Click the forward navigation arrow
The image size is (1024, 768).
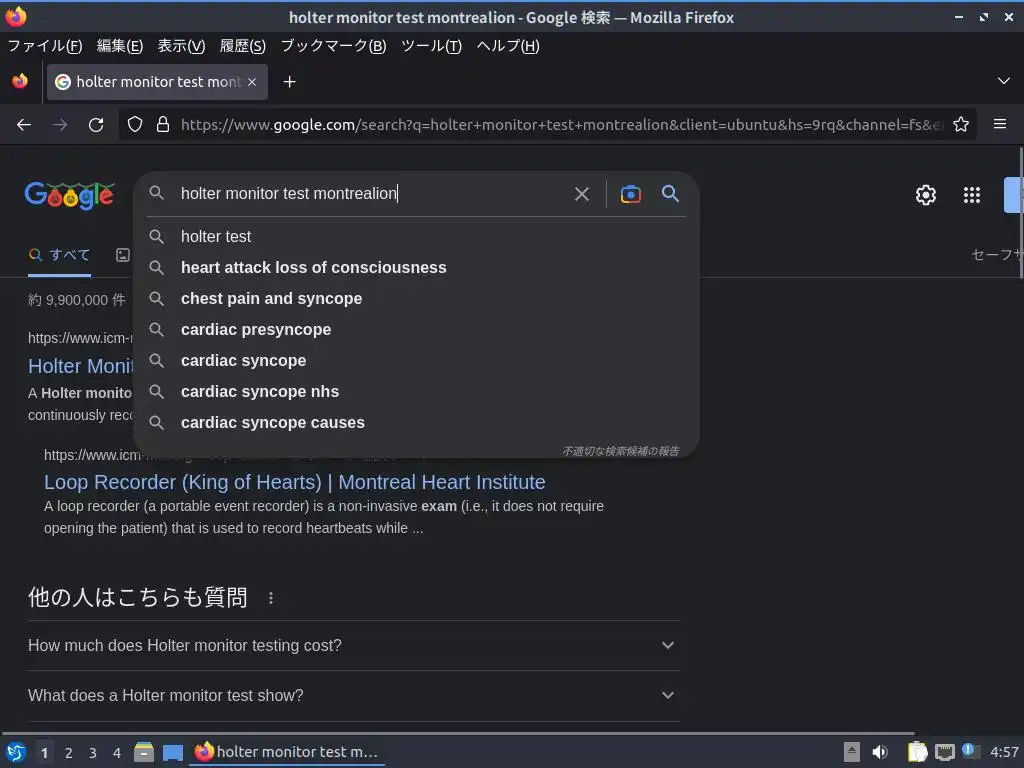coord(60,124)
